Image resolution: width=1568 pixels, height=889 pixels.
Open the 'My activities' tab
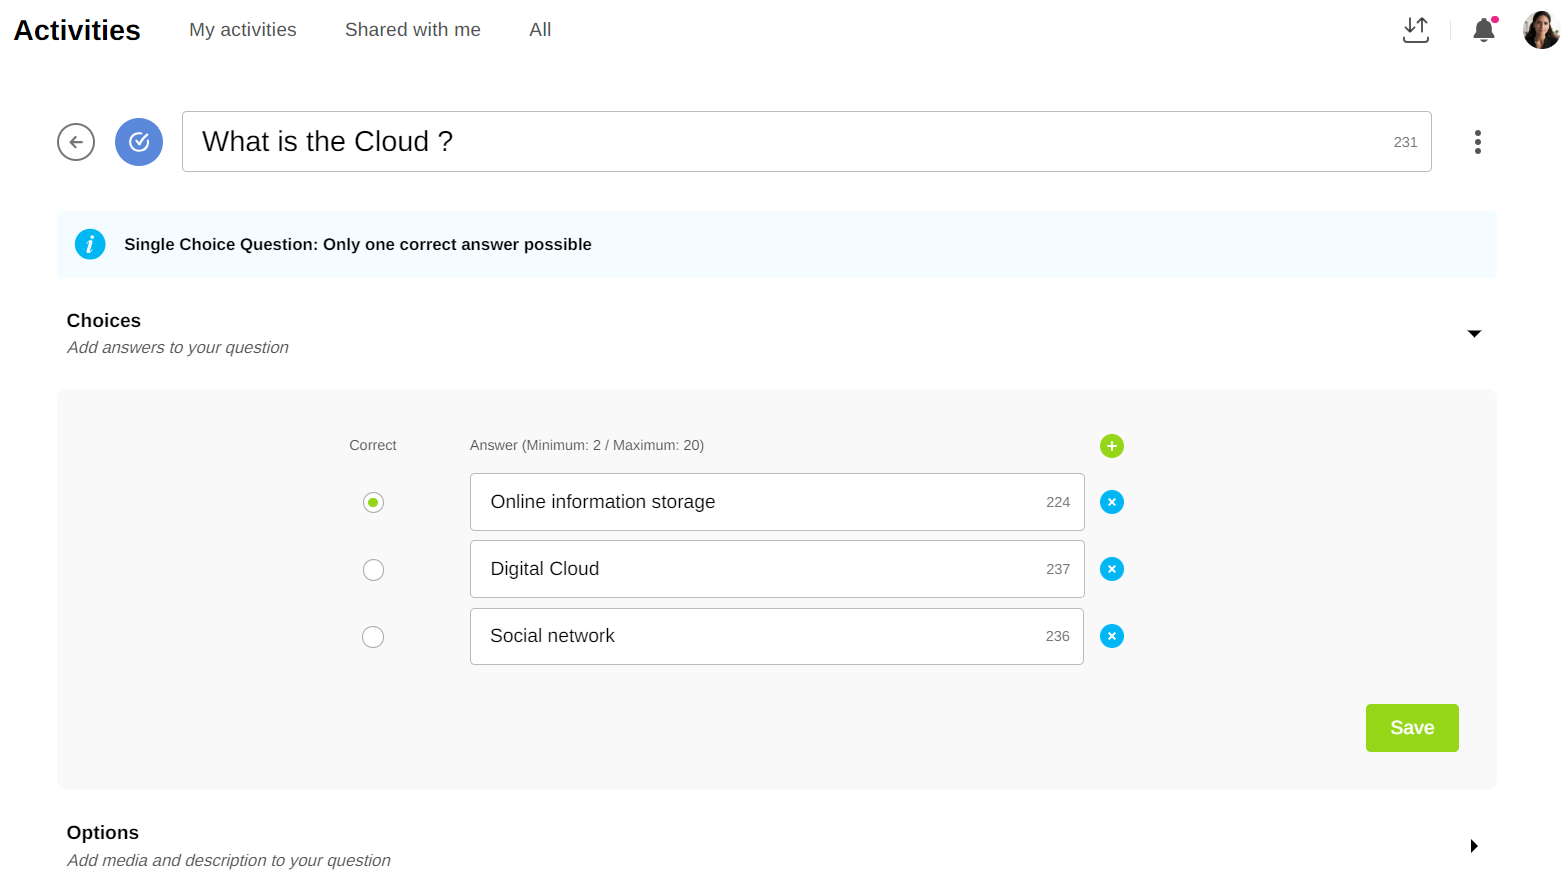243,30
